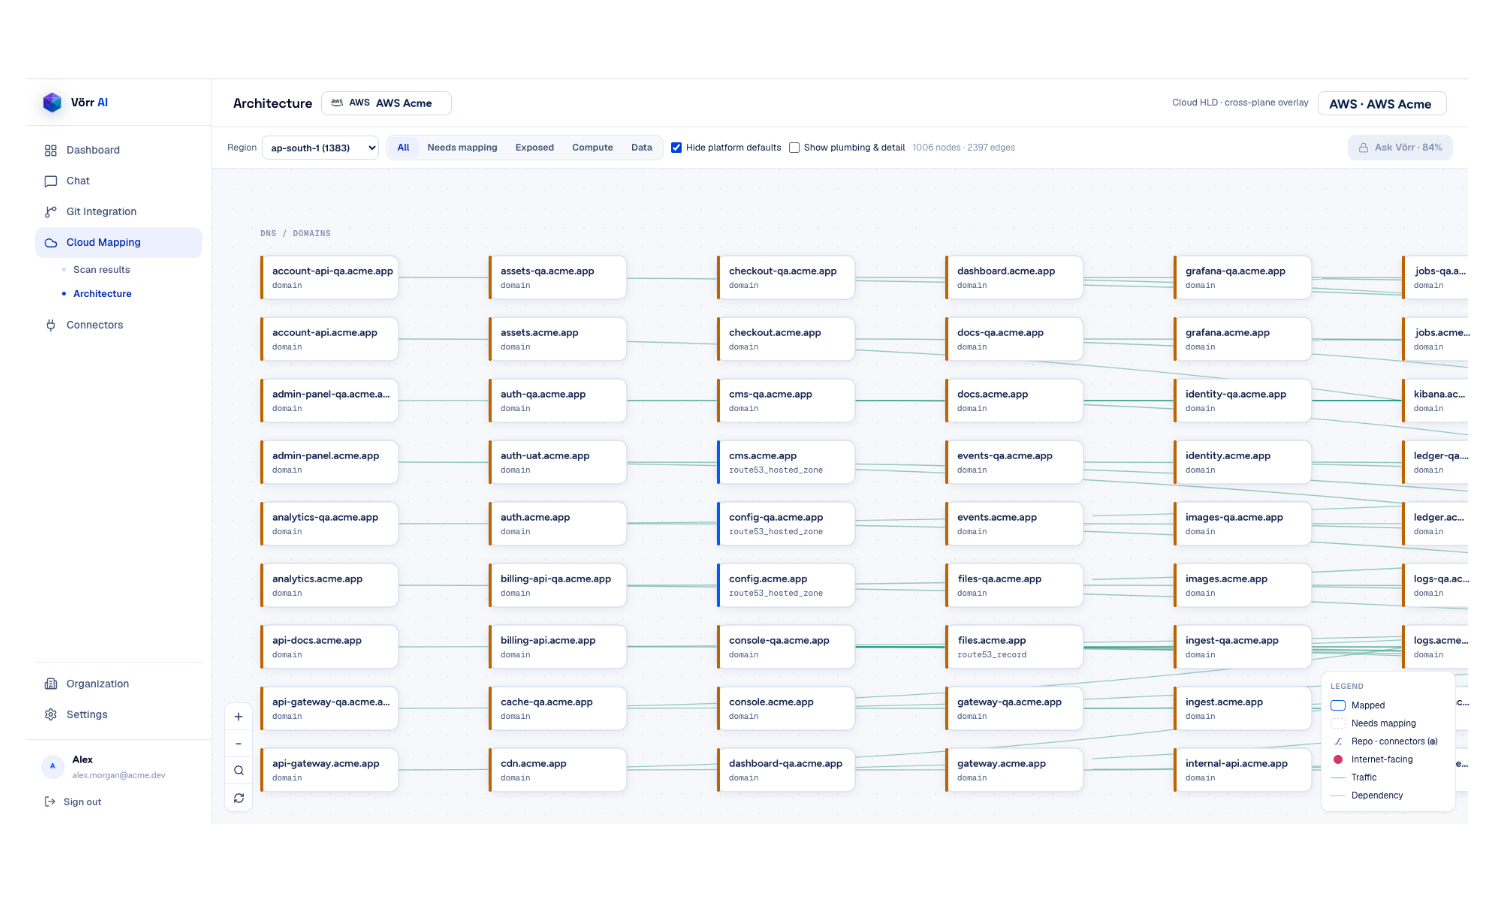Screen dimensions: 1500x900
Task: Click the Mapped legend swatch
Action: pos(1338,706)
